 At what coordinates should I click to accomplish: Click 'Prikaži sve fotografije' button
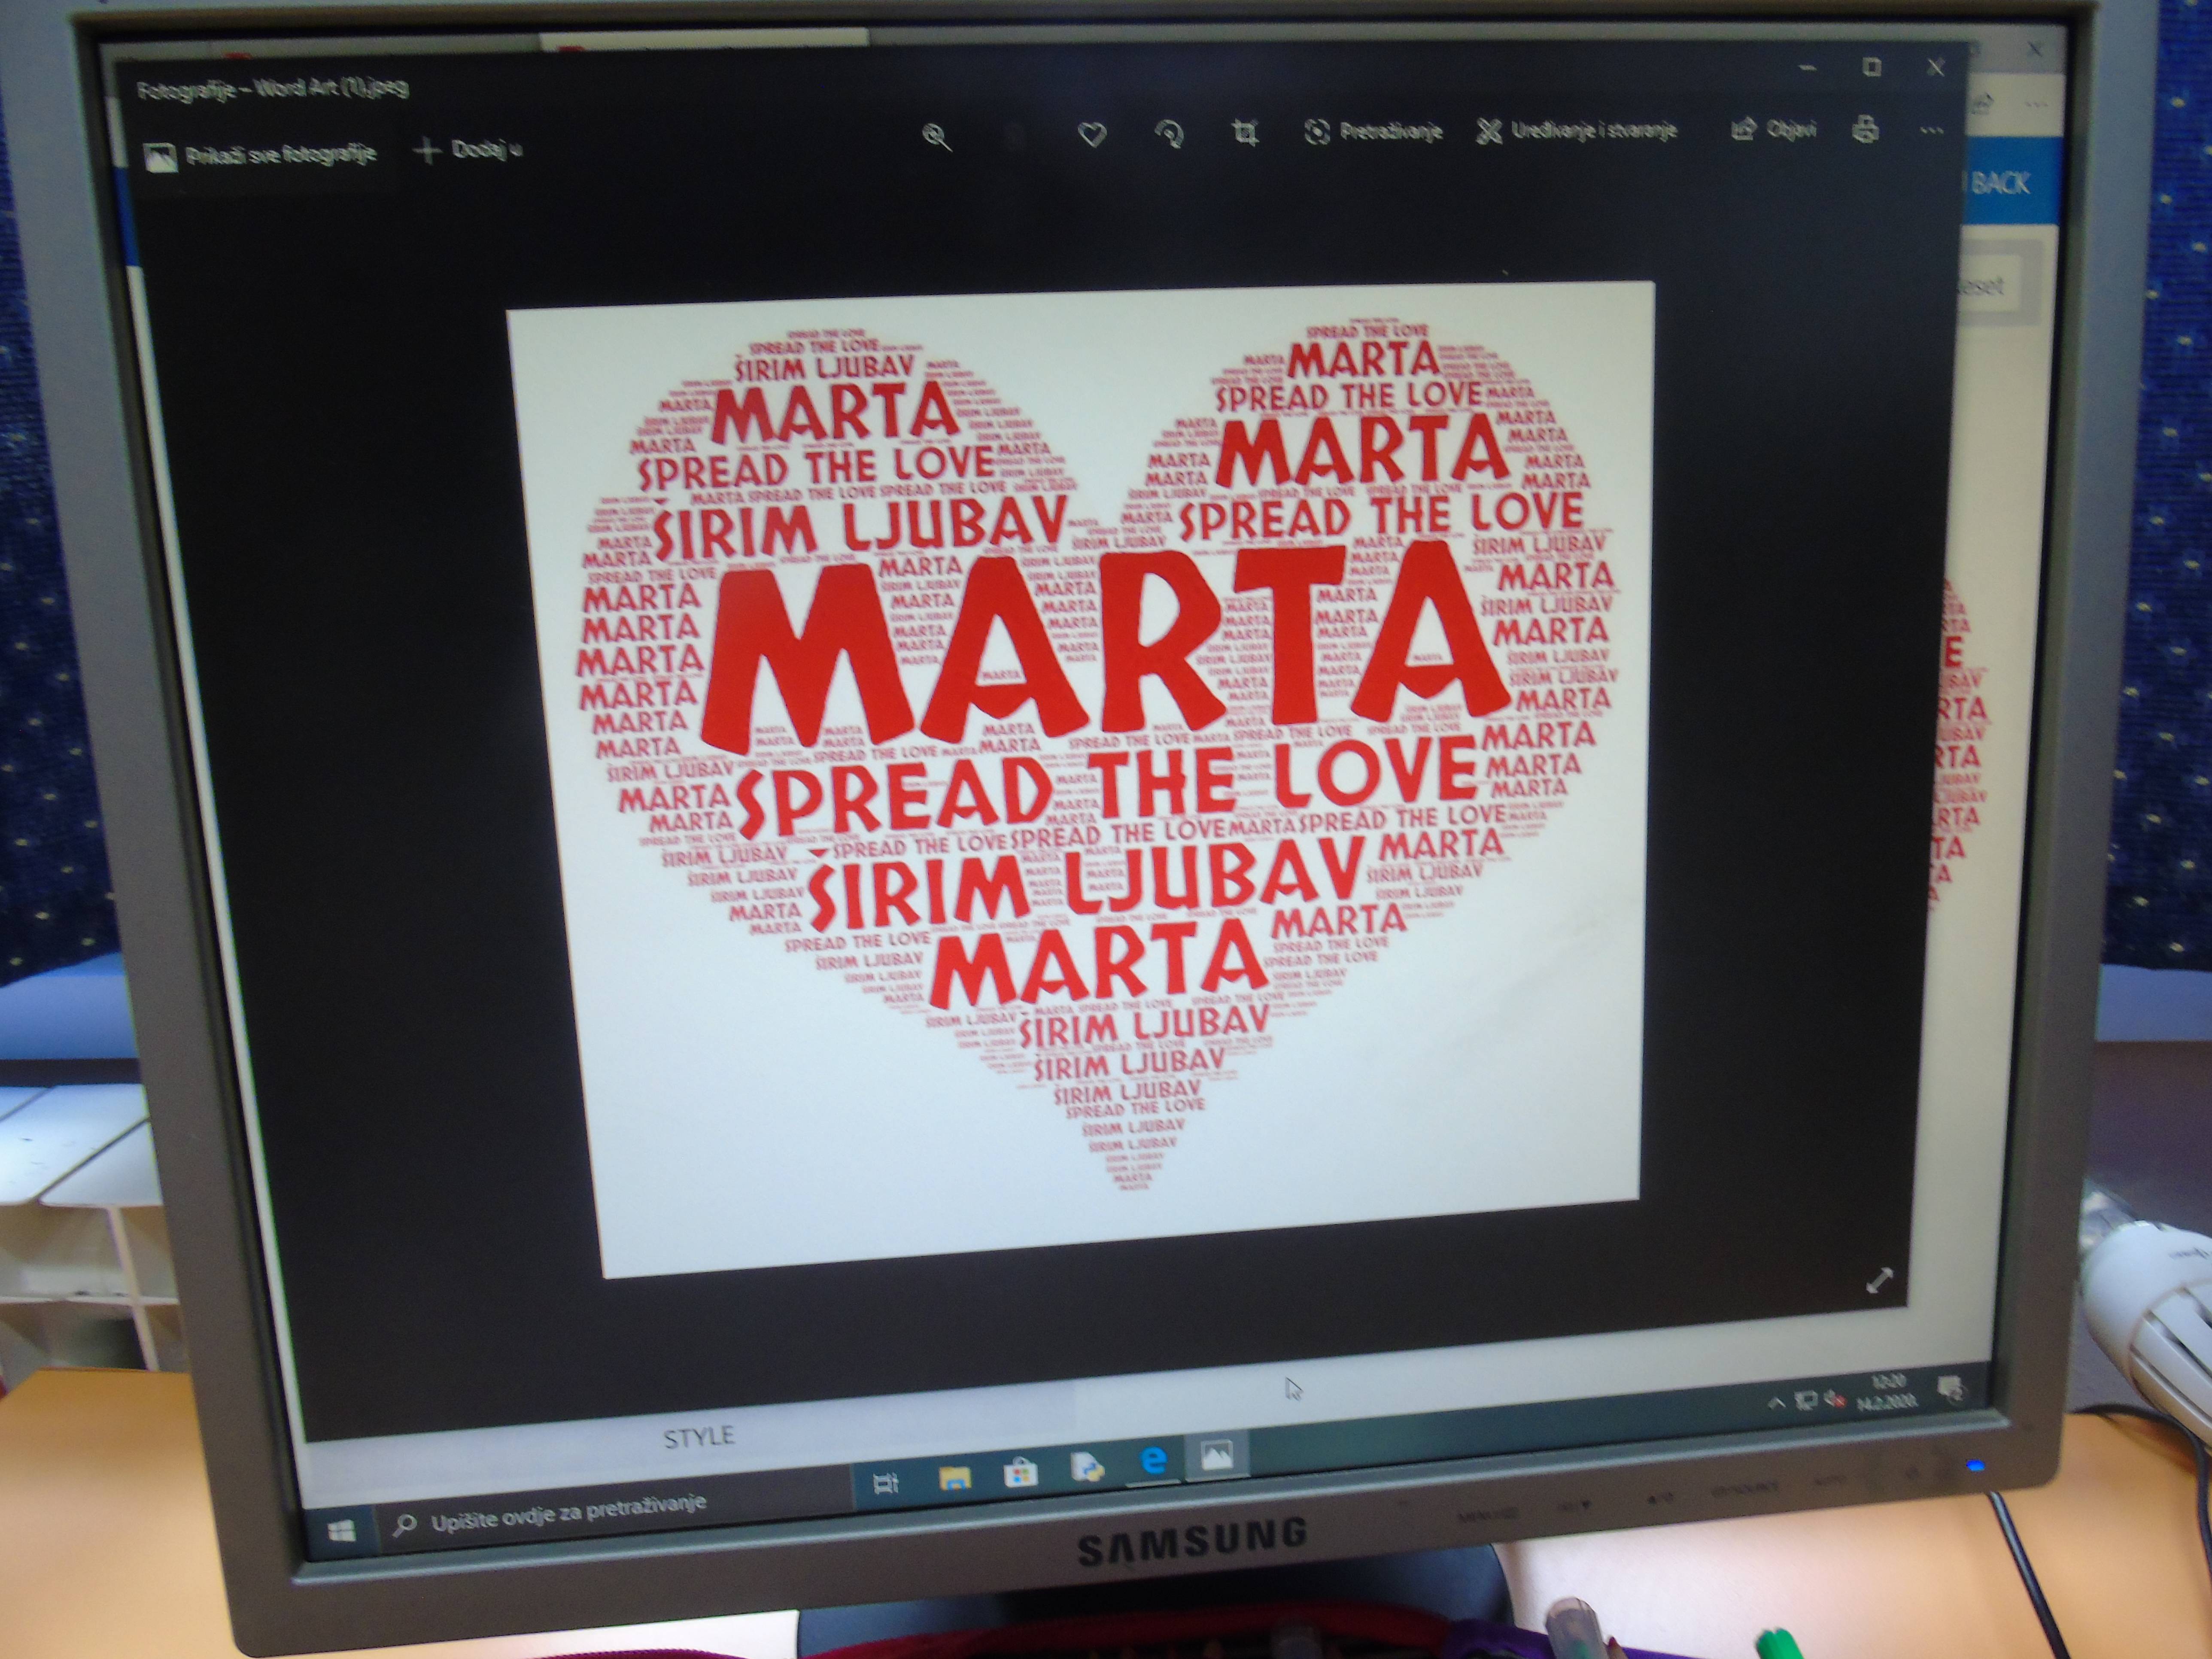tap(261, 154)
